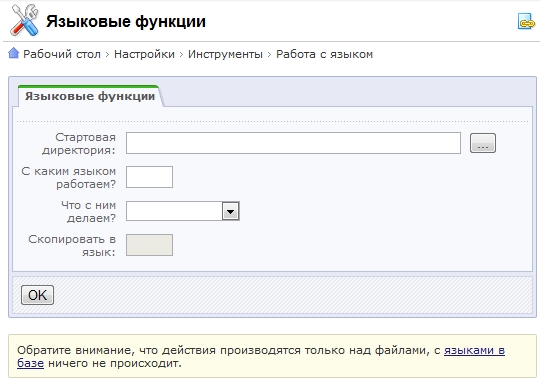
Task: Focus the Стартовая директория text field
Action: click(x=293, y=143)
